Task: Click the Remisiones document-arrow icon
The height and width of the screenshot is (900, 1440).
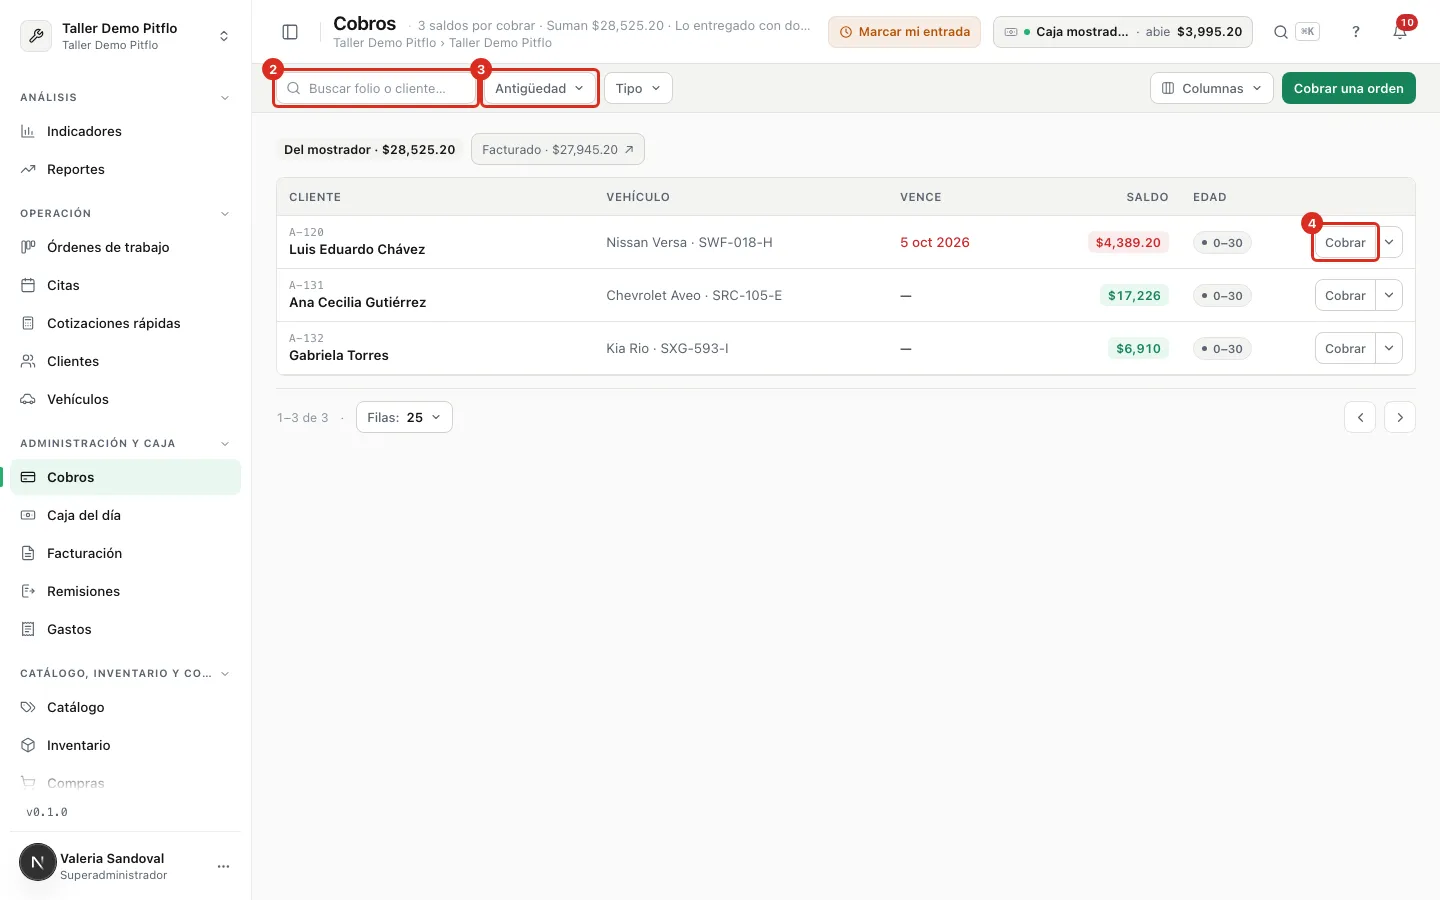Action: pyautogui.click(x=28, y=591)
